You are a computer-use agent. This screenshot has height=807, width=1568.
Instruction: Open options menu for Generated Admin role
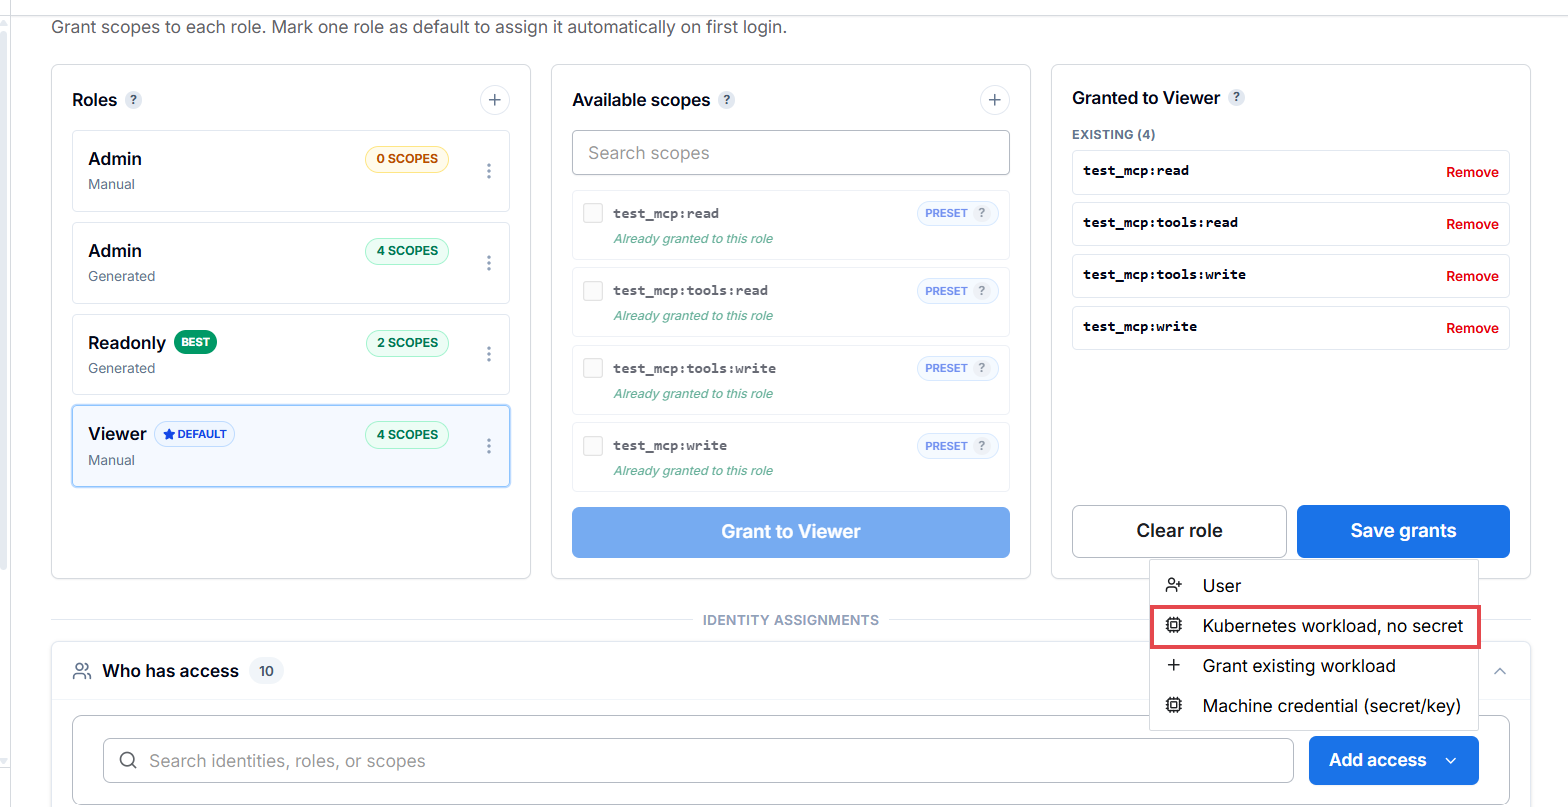tap(489, 263)
